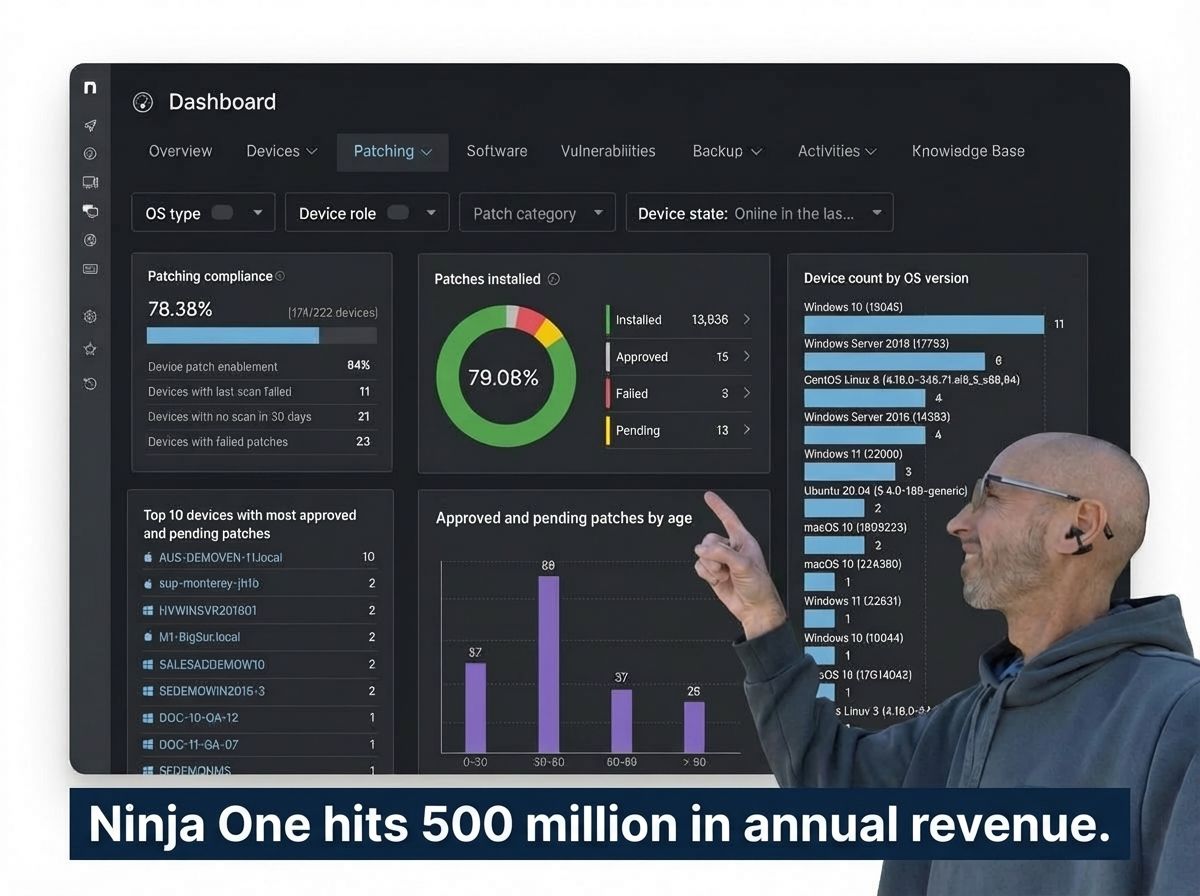Viewport: 1200px width, 896px height.
Task: Click the Windows 10 (19045) bar
Action: coord(924,324)
